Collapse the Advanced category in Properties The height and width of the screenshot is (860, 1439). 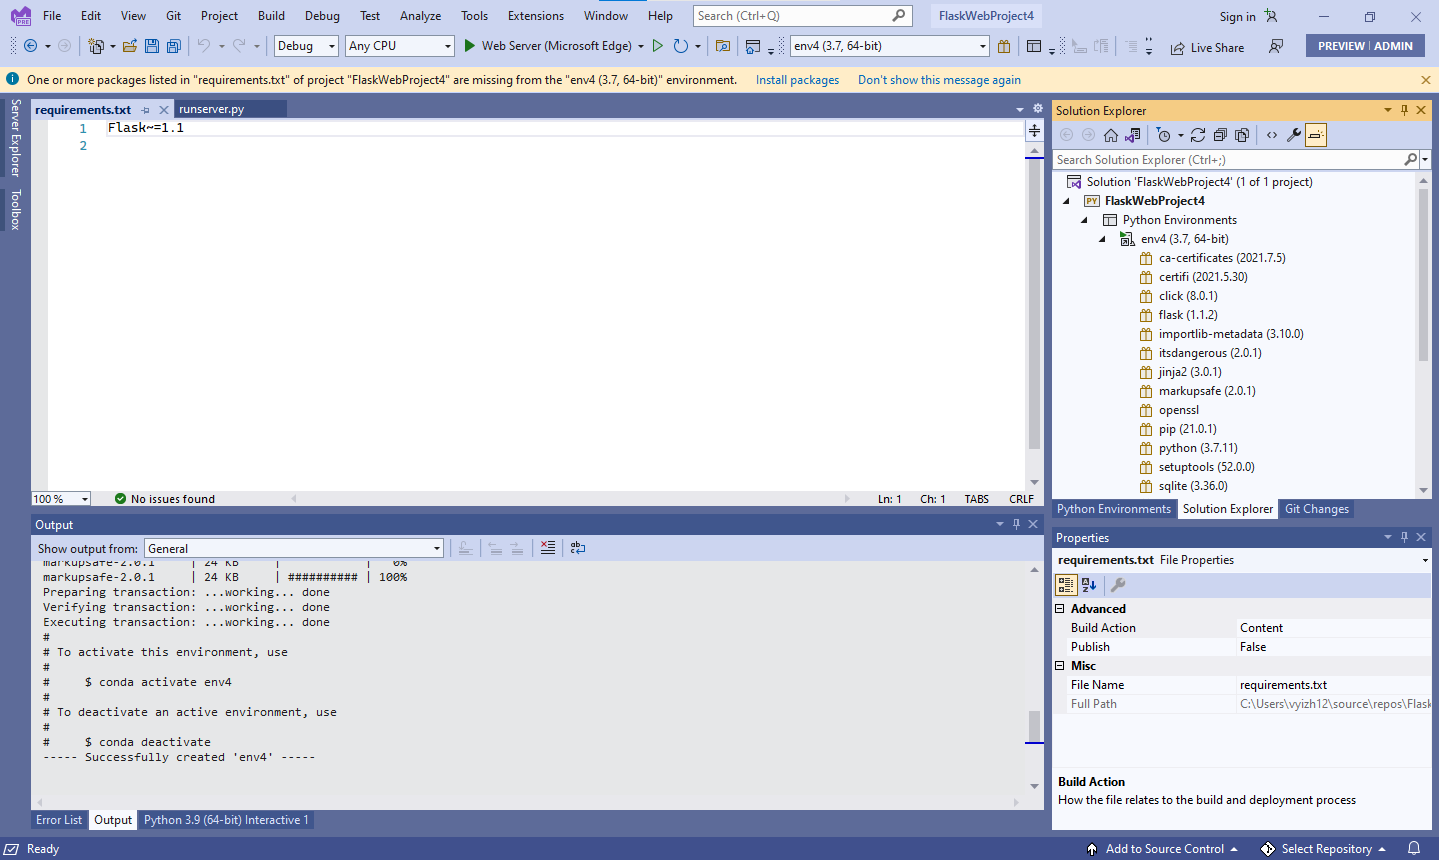point(1060,609)
